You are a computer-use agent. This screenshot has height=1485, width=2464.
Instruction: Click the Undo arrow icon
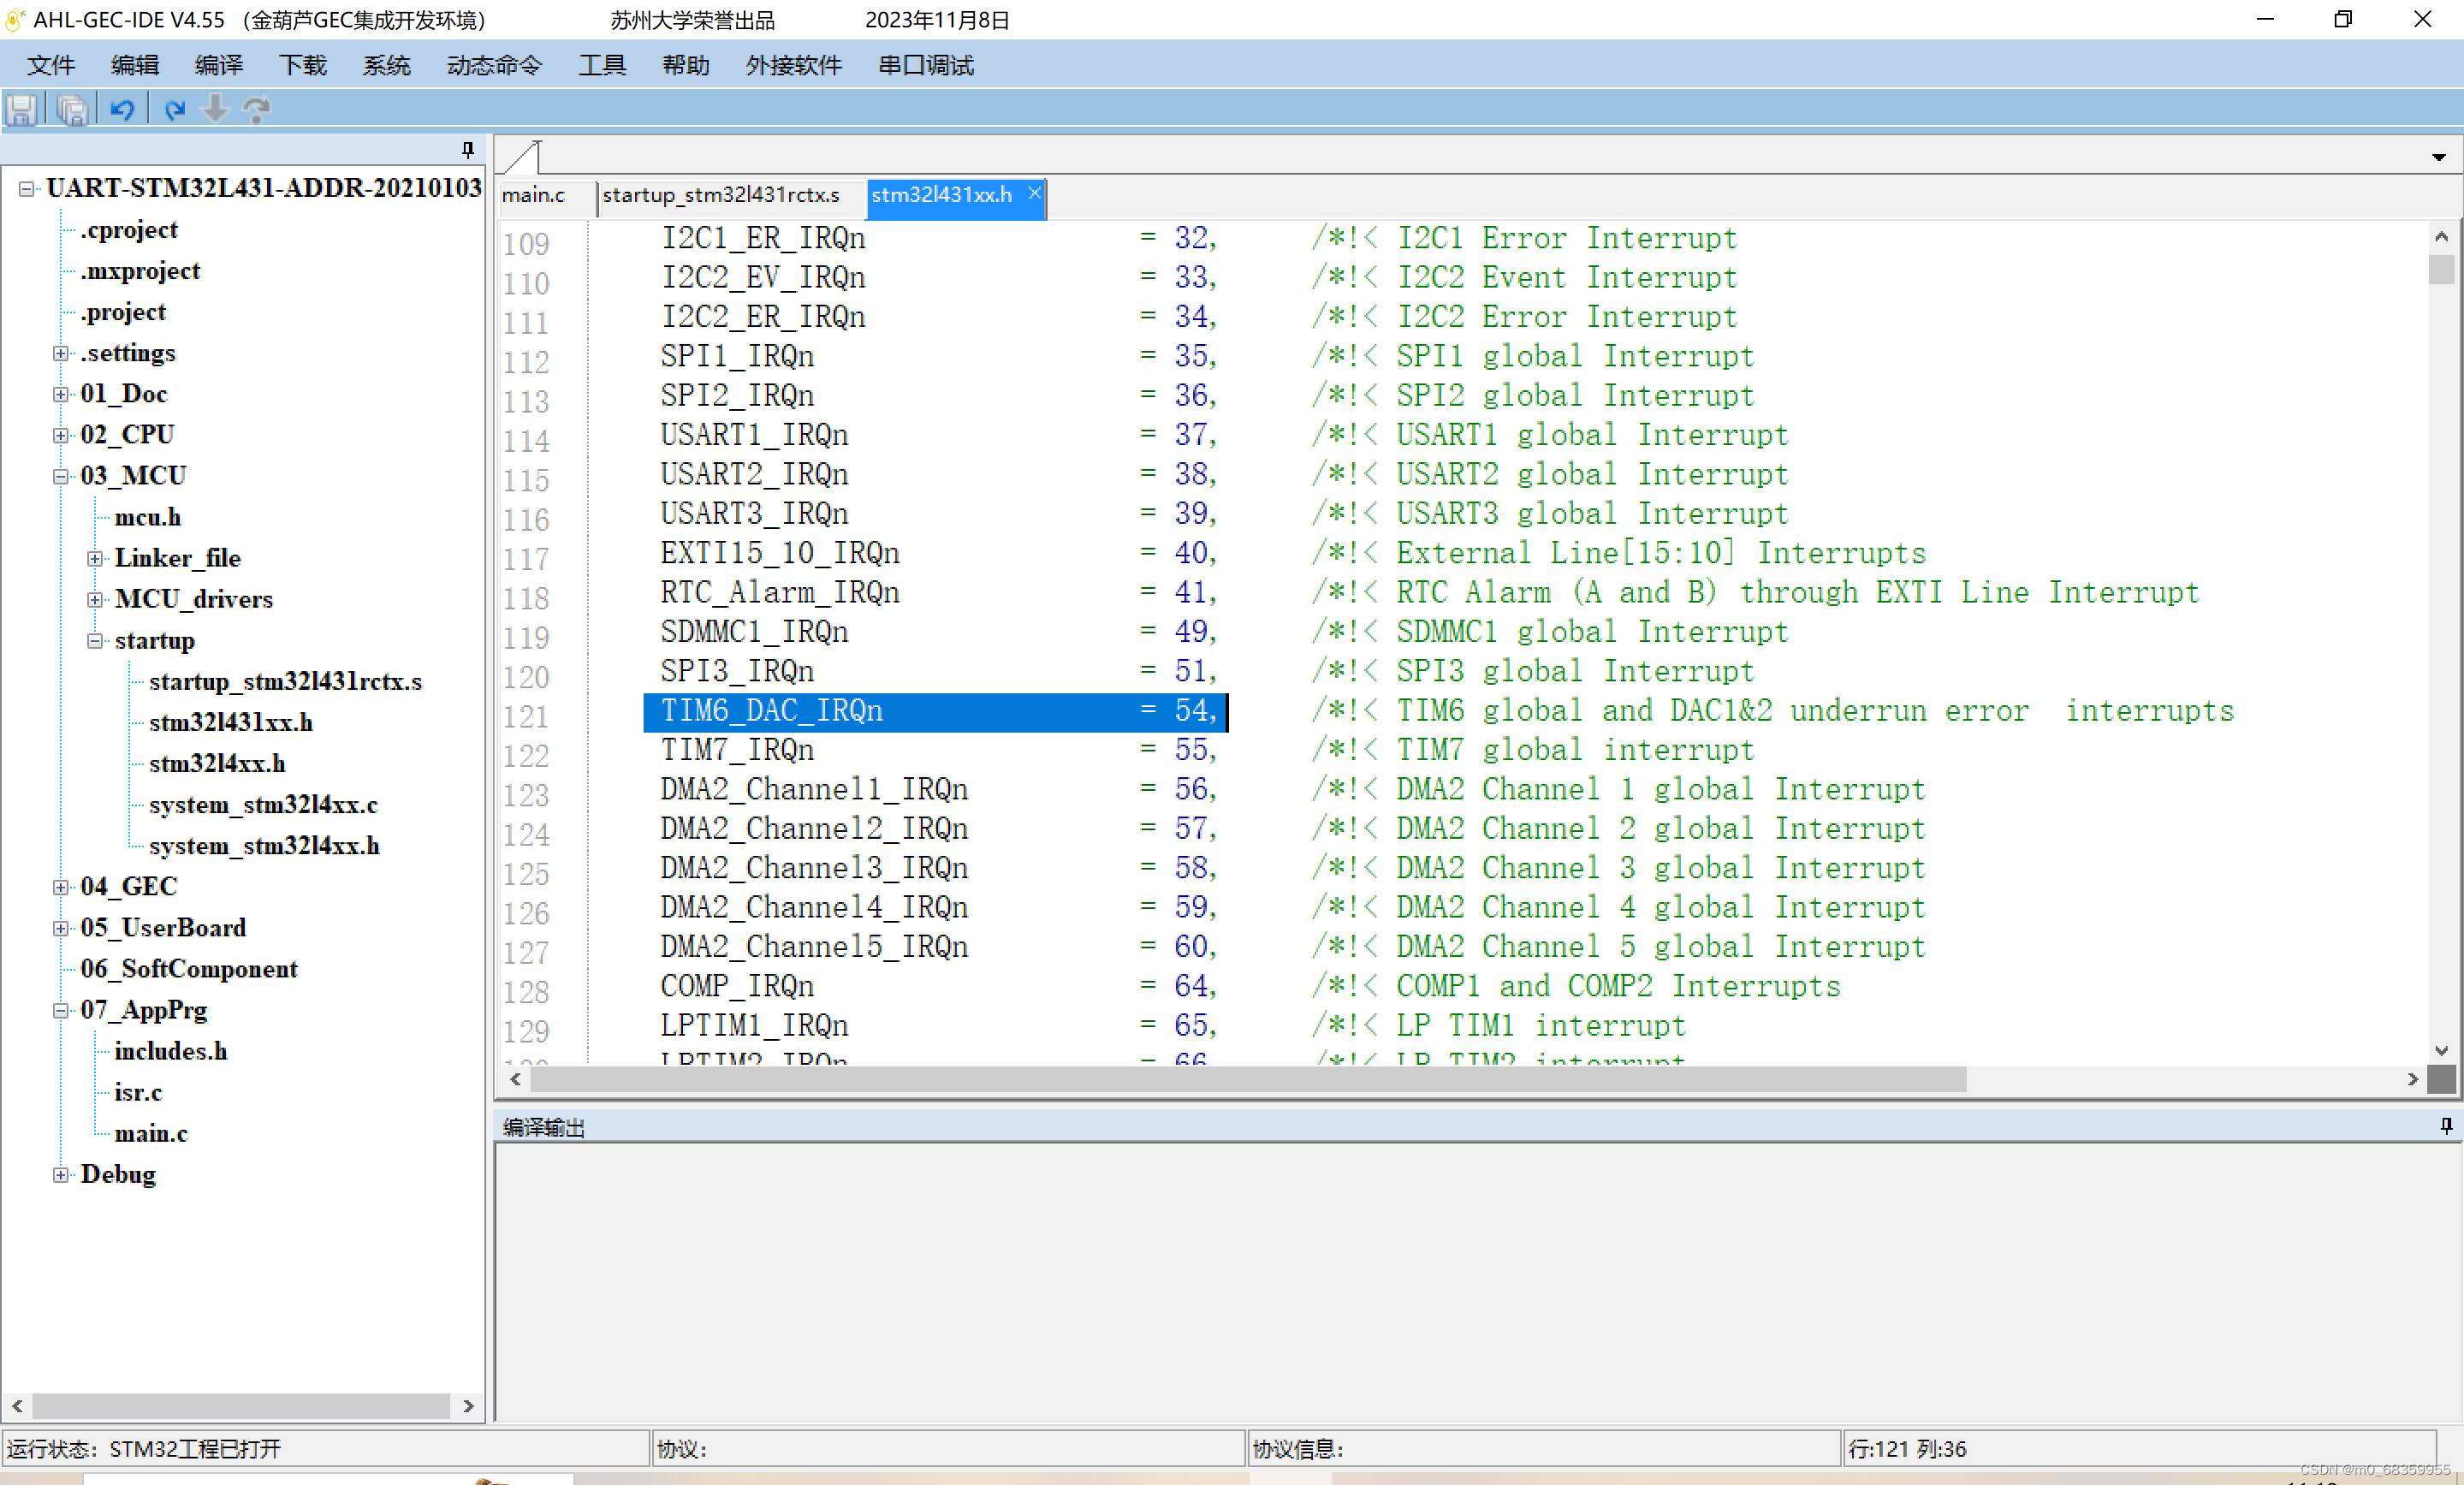click(122, 109)
